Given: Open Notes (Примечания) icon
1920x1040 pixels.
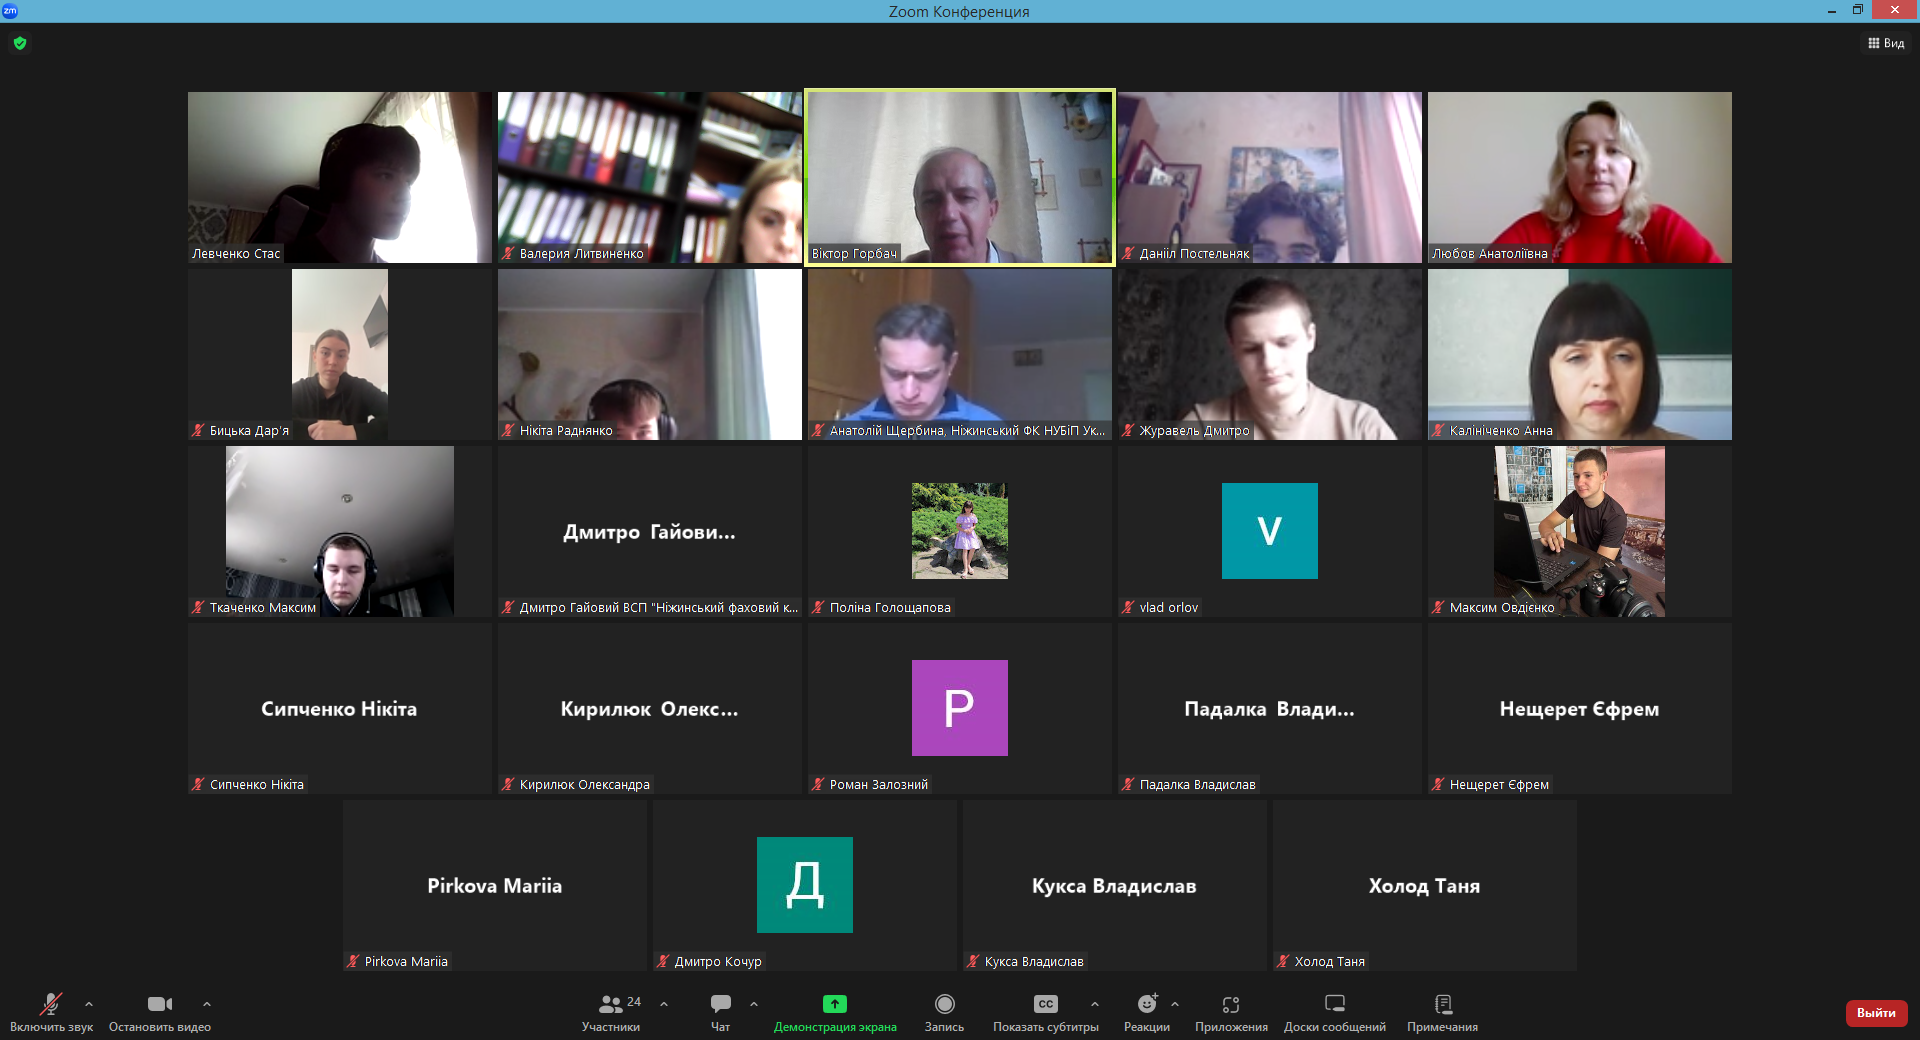Looking at the screenshot, I should point(1442,1004).
